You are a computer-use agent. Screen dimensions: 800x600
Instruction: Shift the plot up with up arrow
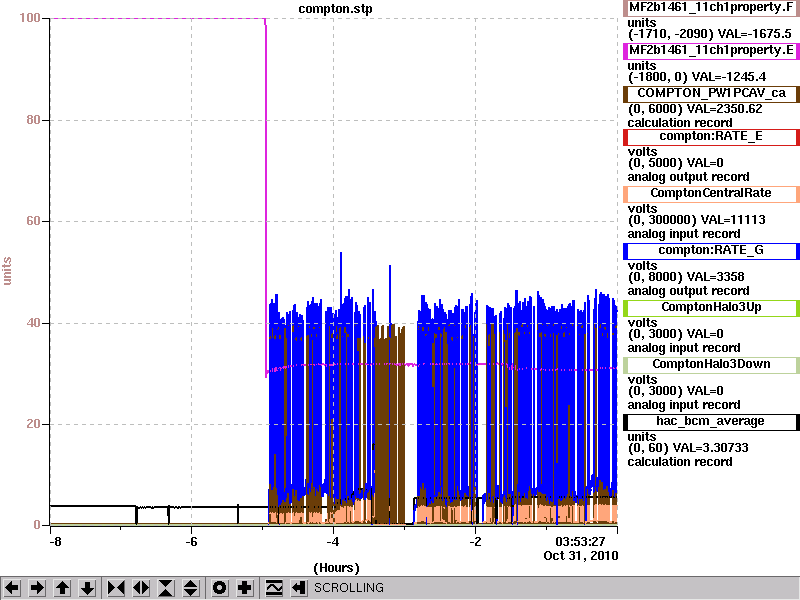(63, 588)
